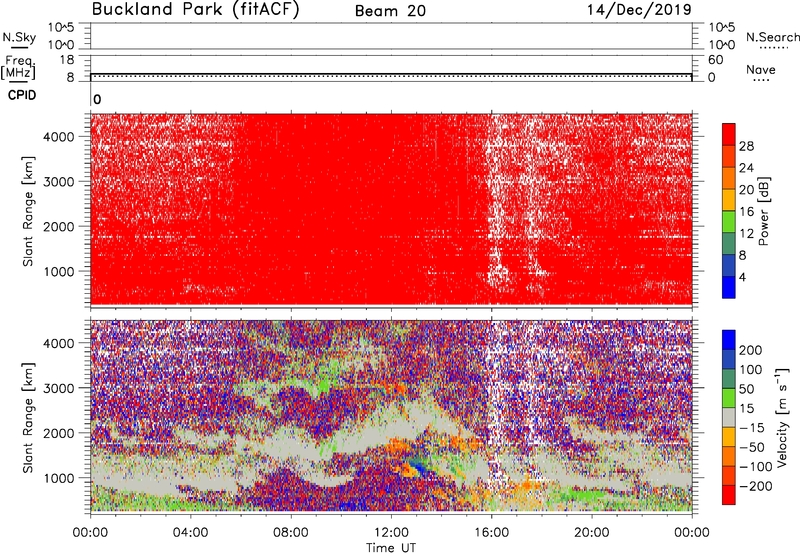Click the green 15–50 velocity swatch

[x=729, y=398]
